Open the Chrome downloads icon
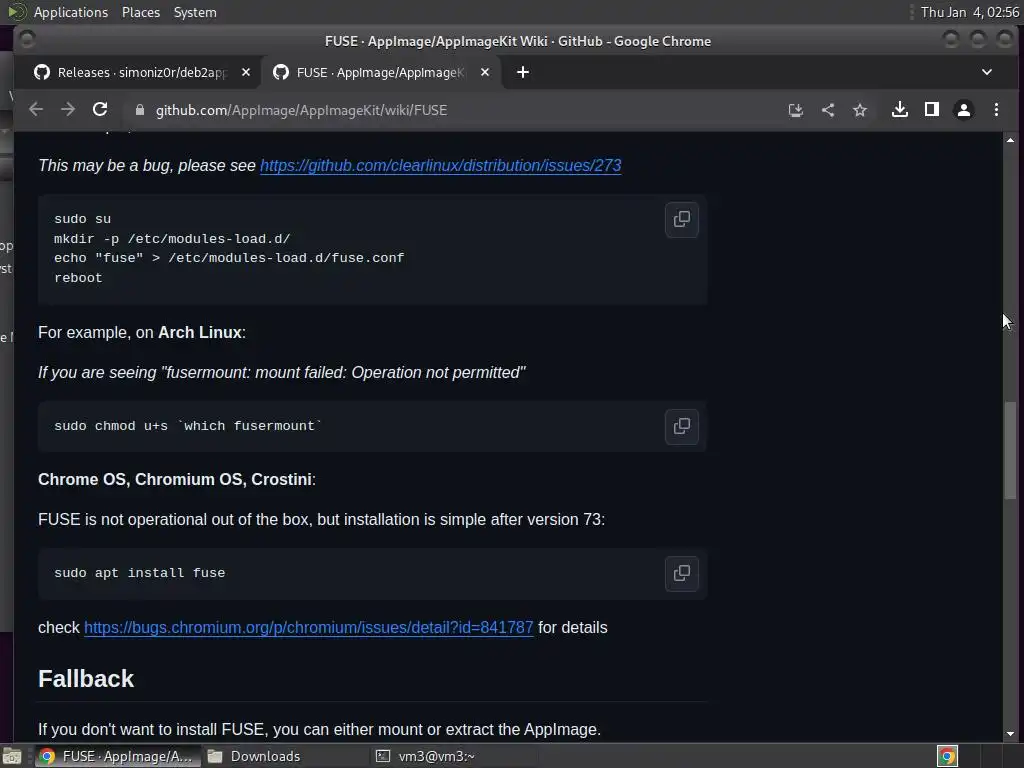The width and height of the screenshot is (1024, 768). click(900, 110)
